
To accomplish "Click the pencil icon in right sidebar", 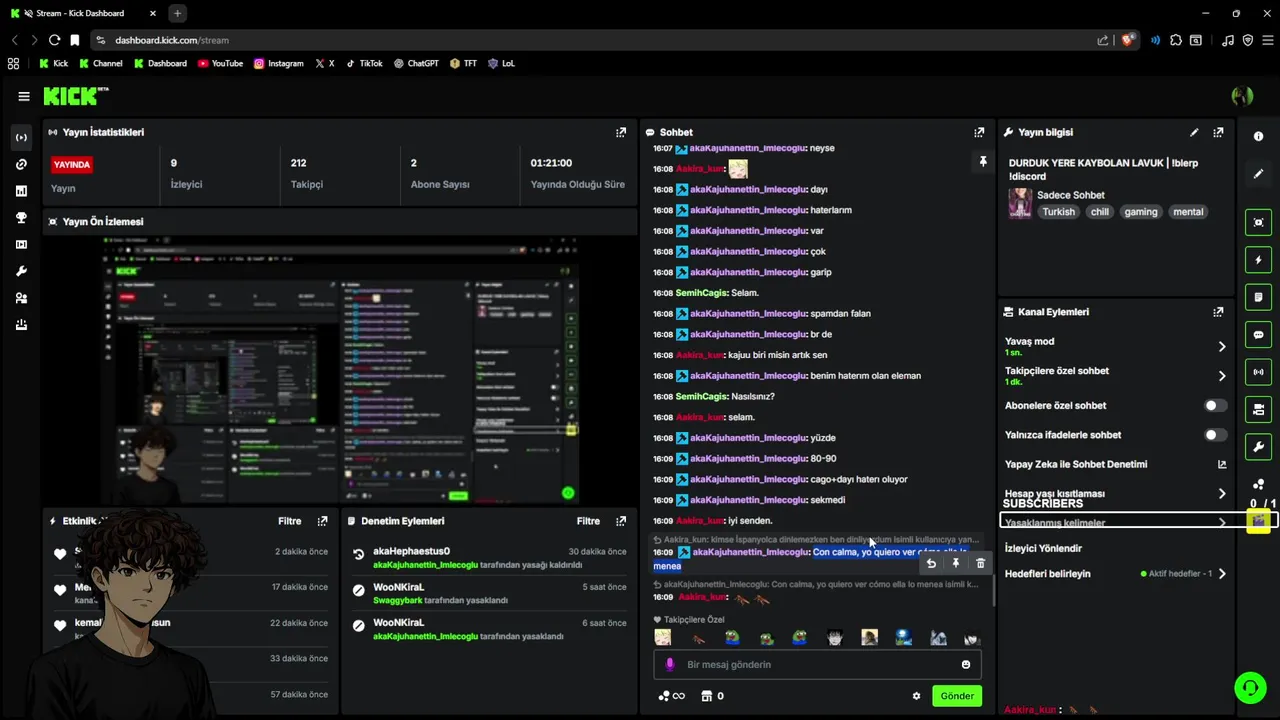I will [1259, 174].
